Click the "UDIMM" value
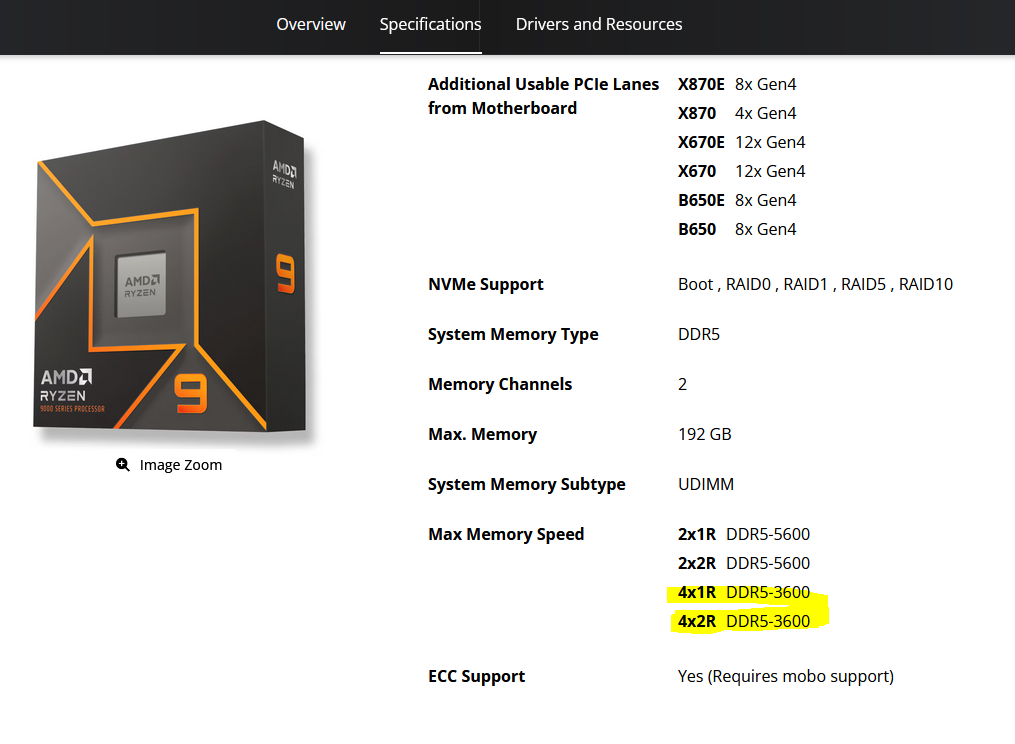The width and height of the screenshot is (1015, 744). (706, 484)
